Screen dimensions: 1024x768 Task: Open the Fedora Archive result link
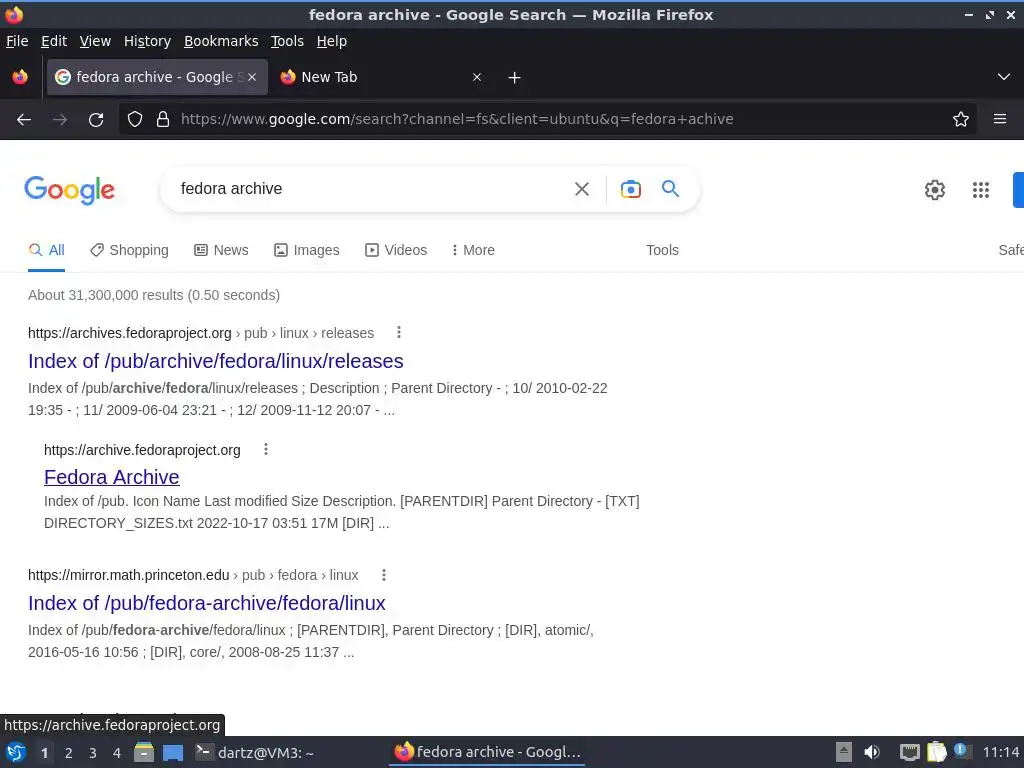coord(112,477)
